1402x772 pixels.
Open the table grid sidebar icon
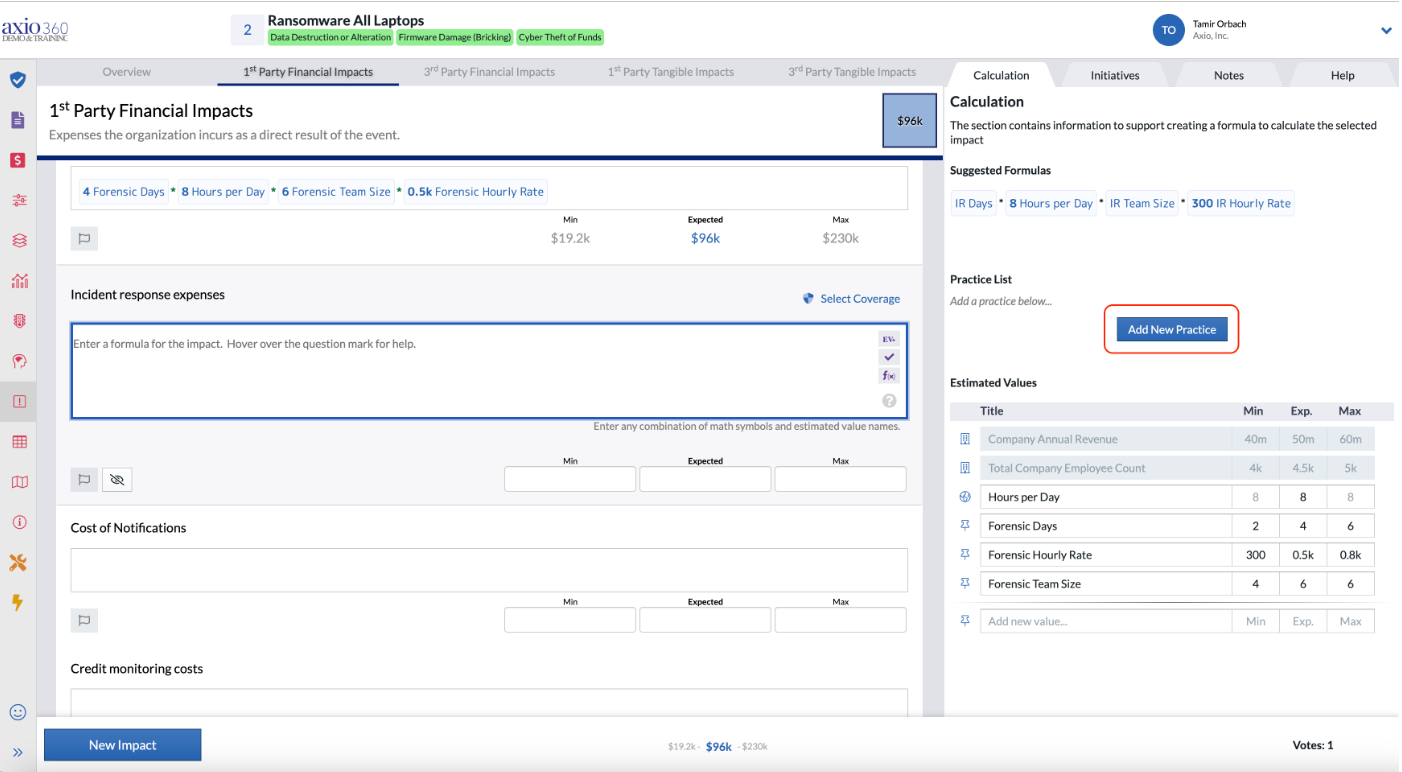pos(19,442)
